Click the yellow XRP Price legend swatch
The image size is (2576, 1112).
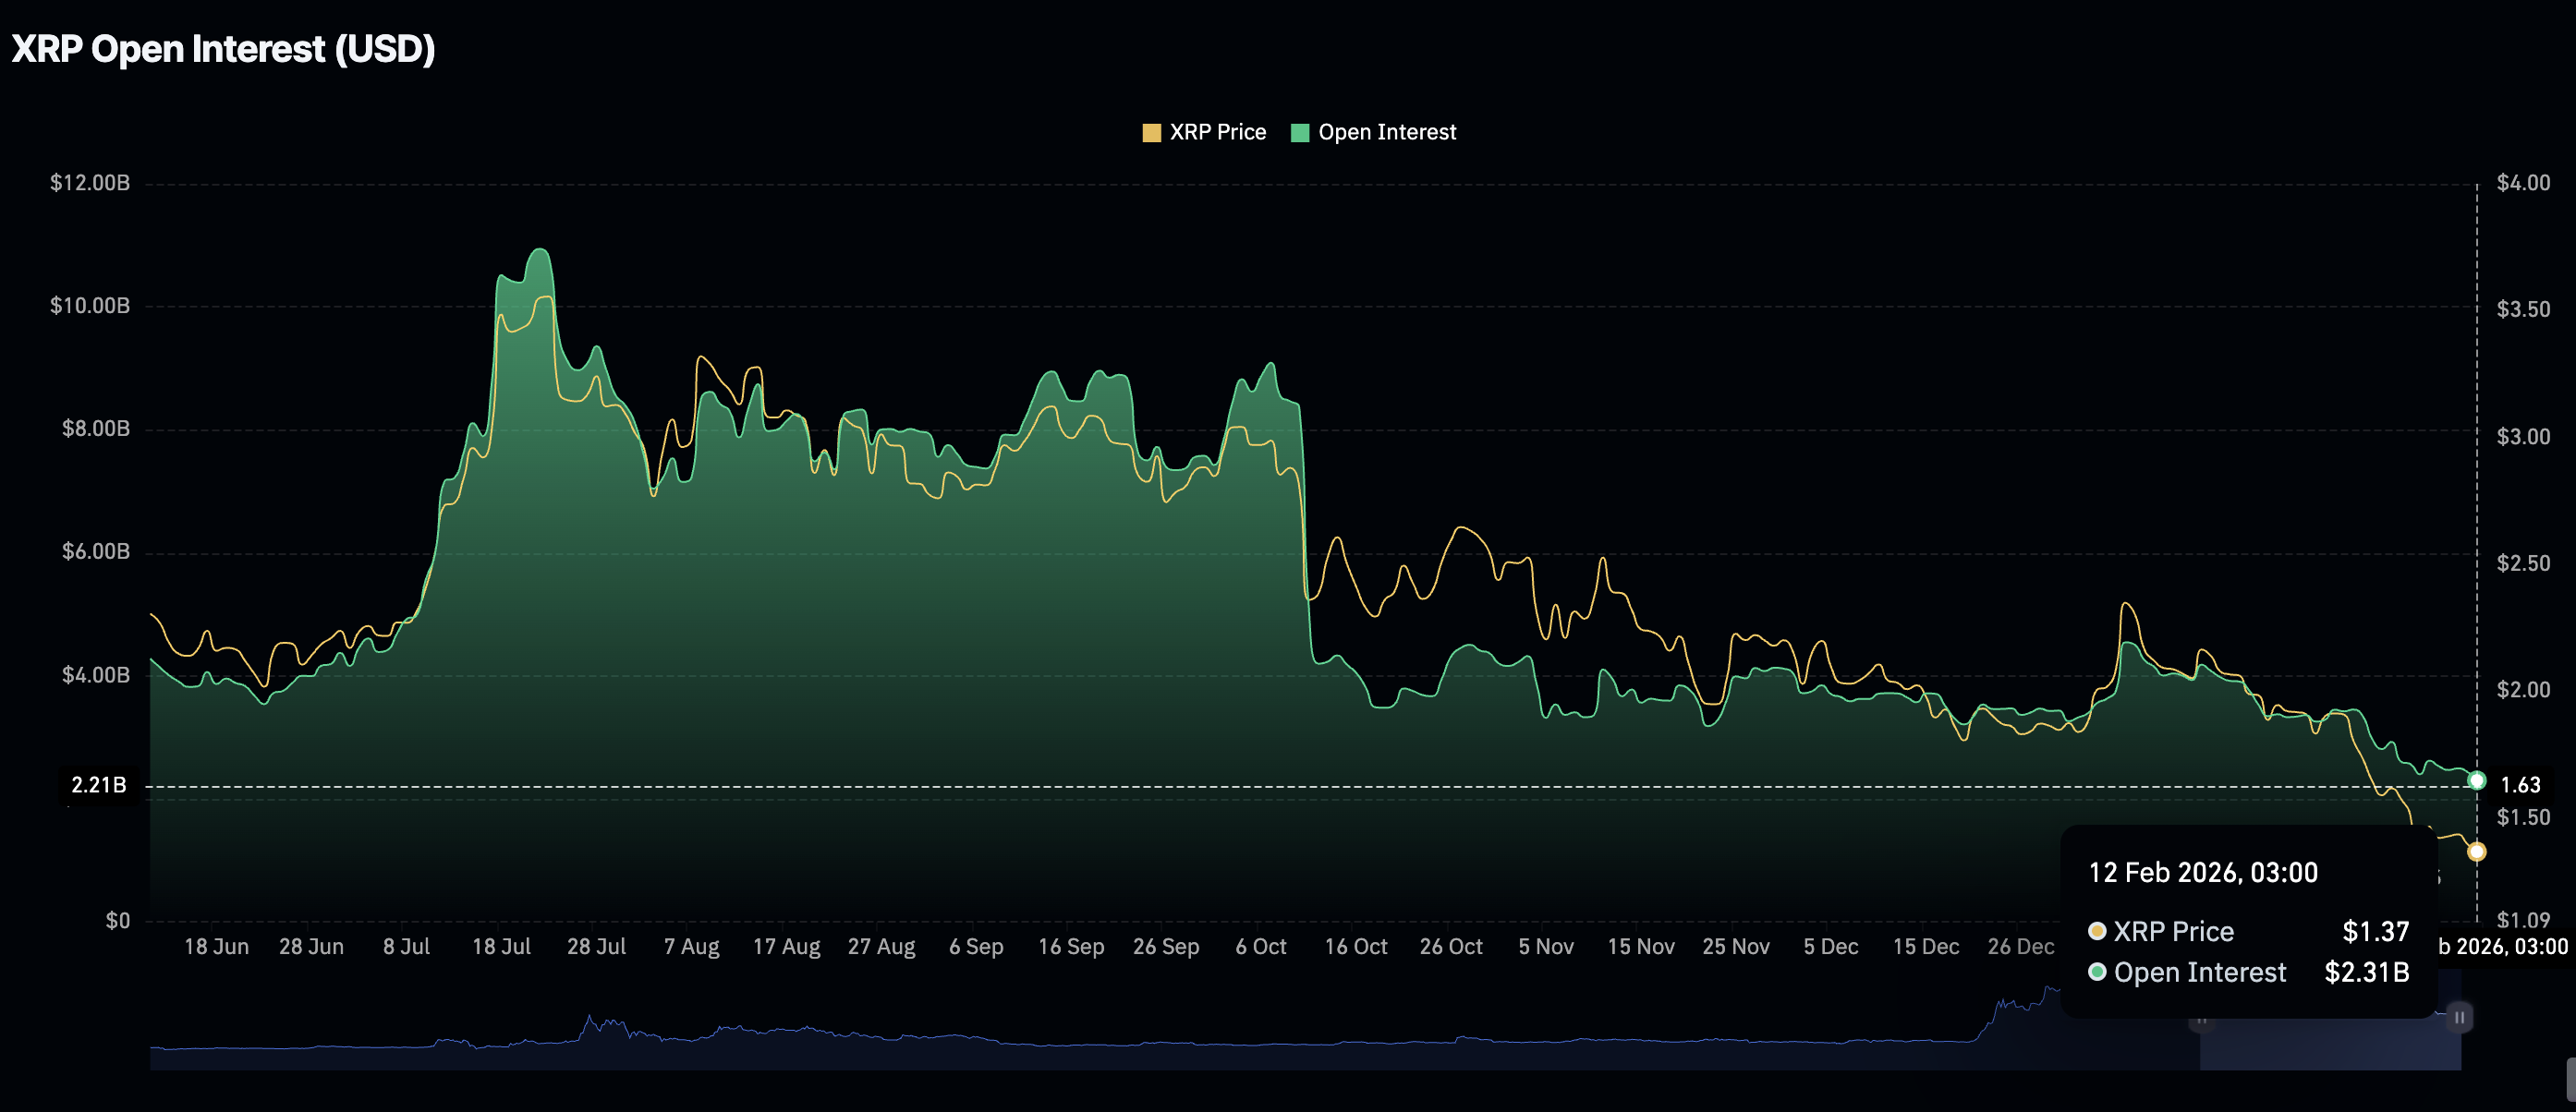point(1151,133)
